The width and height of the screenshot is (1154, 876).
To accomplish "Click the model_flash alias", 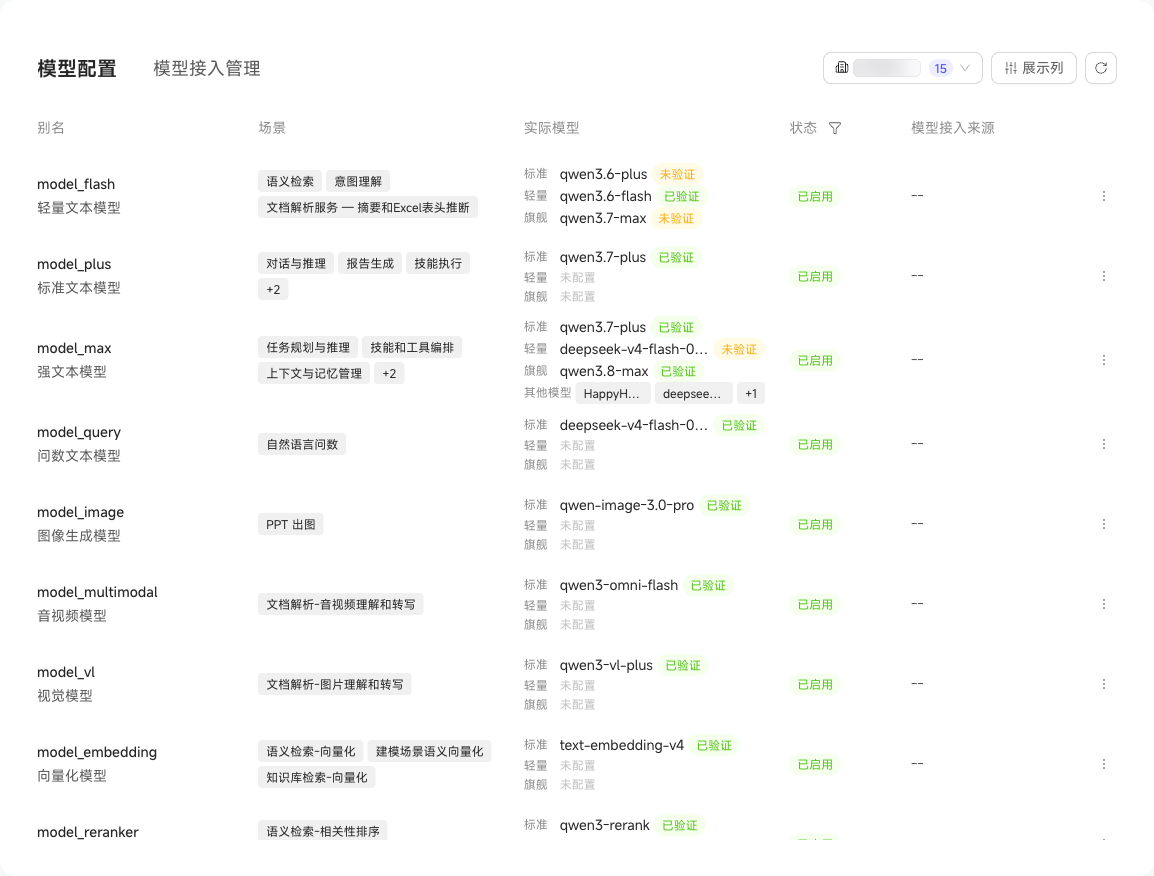I will point(76,184).
